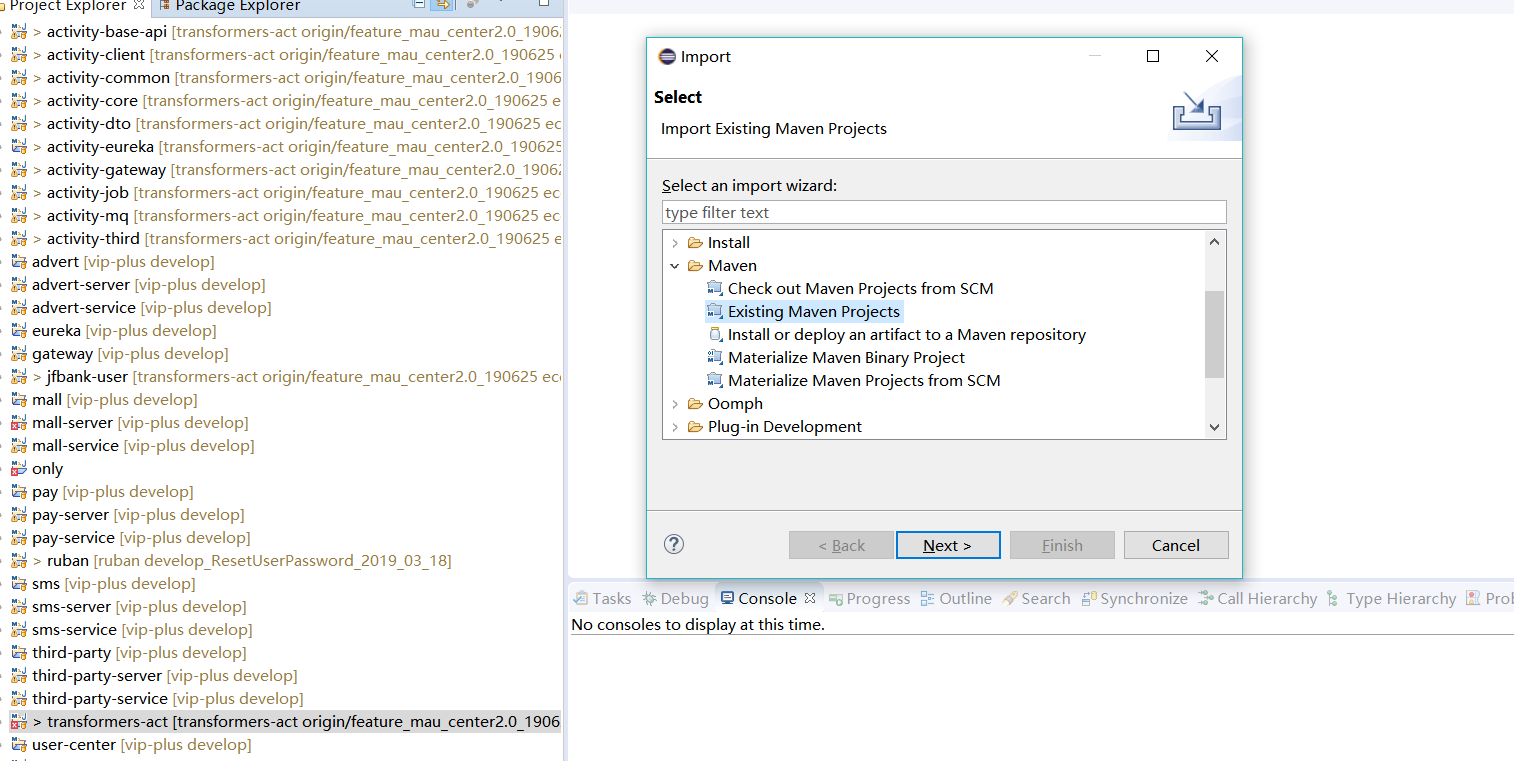Click the wizard list scrollbar up arrow
1514x761 pixels.
click(1215, 242)
